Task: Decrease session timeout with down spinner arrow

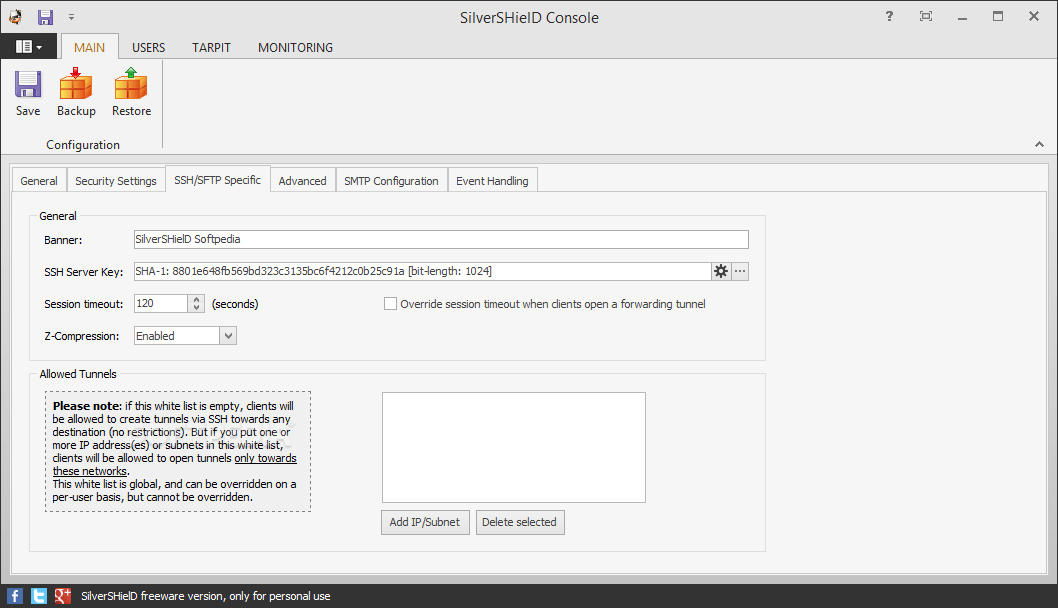Action: point(196,308)
